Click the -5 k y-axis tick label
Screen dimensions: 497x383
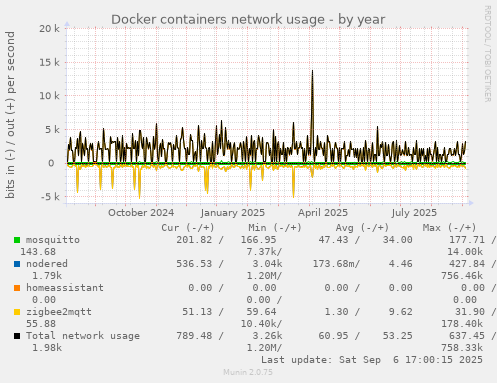(50, 197)
